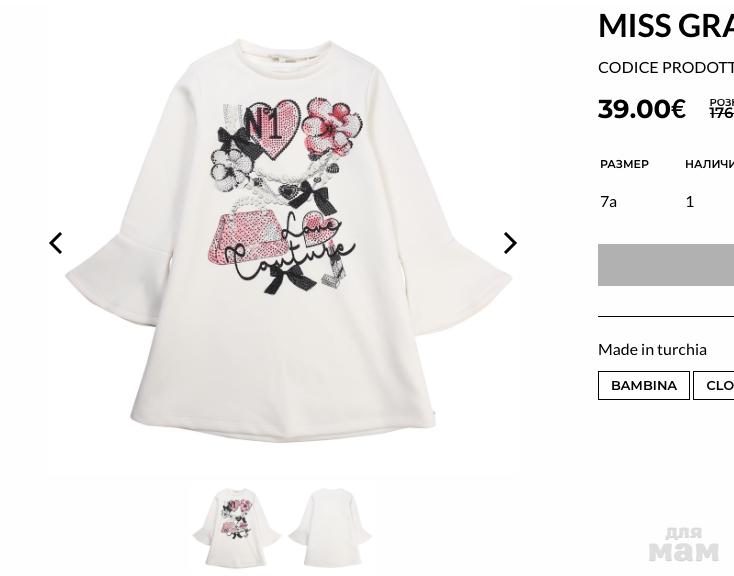Select size 7a
This screenshot has height=576, width=734.
click(608, 201)
